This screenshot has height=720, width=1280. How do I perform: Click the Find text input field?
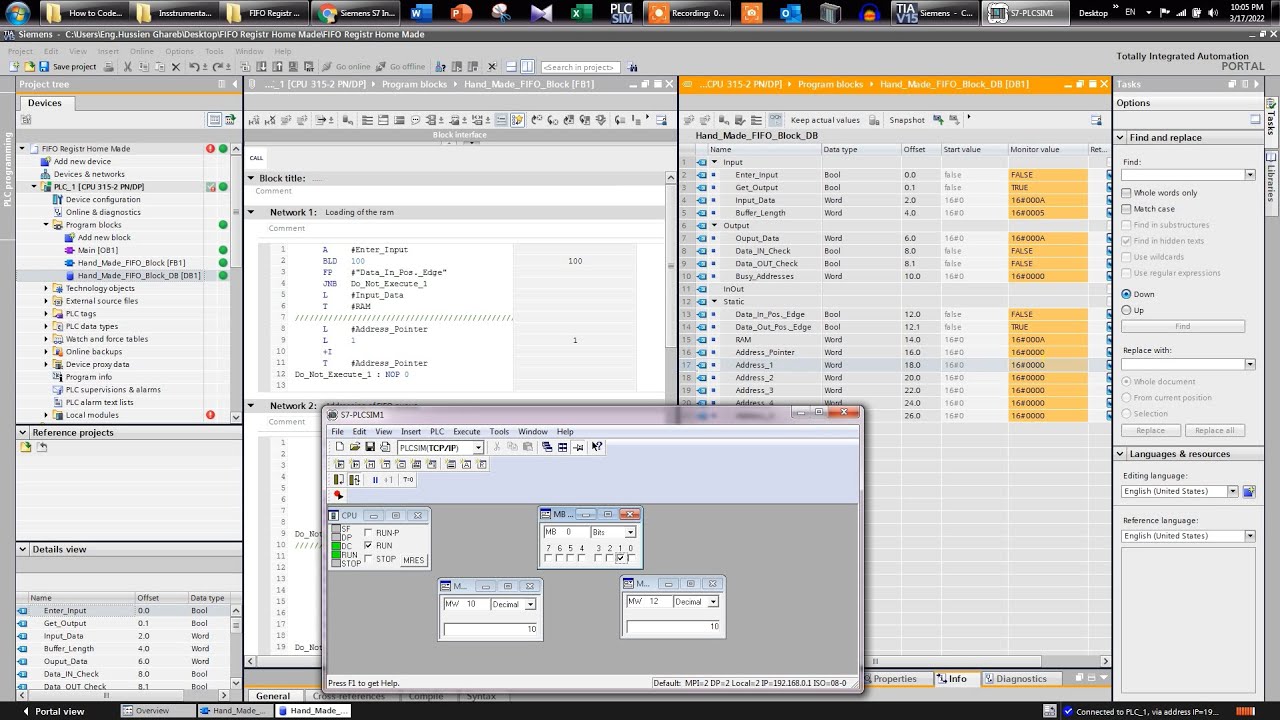[1182, 175]
